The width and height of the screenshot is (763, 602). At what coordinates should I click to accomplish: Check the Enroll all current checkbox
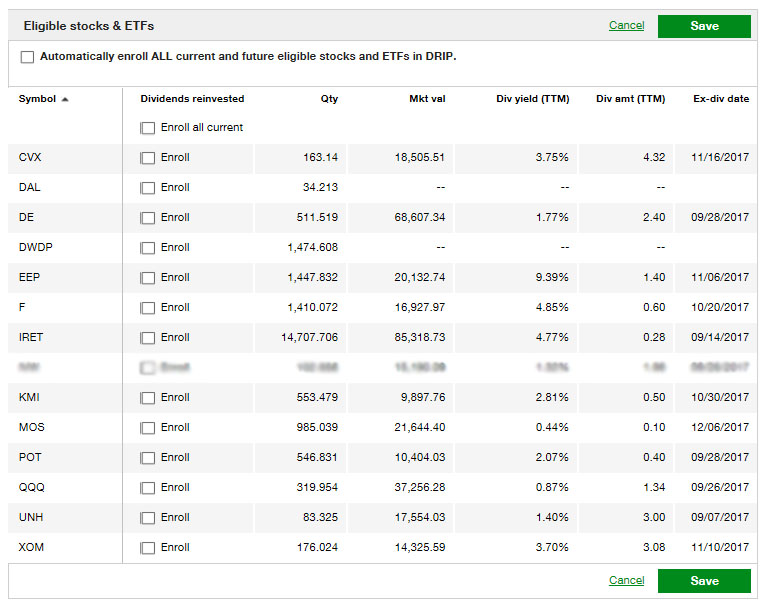[147, 128]
